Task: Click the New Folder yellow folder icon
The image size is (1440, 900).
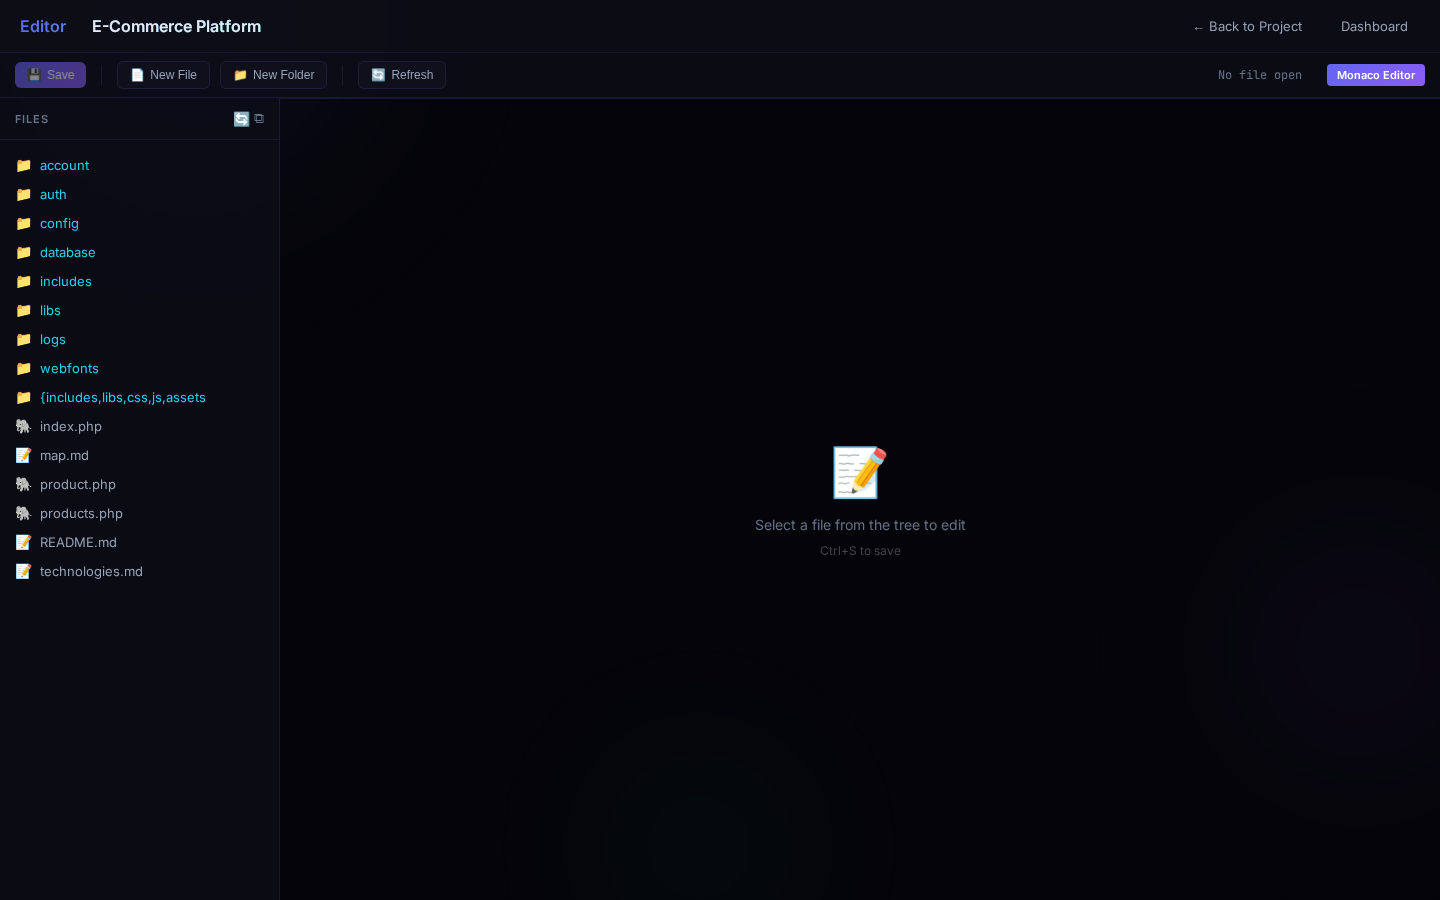Action: (x=240, y=75)
